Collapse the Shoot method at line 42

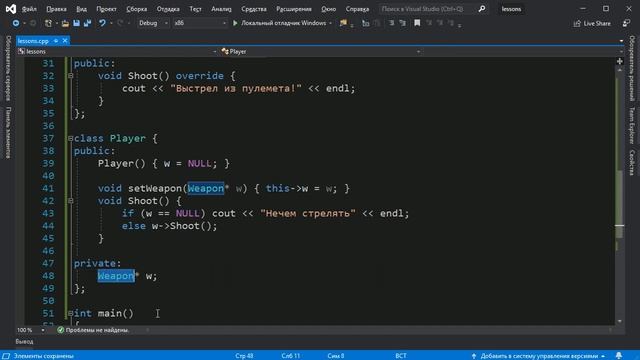coord(71,201)
